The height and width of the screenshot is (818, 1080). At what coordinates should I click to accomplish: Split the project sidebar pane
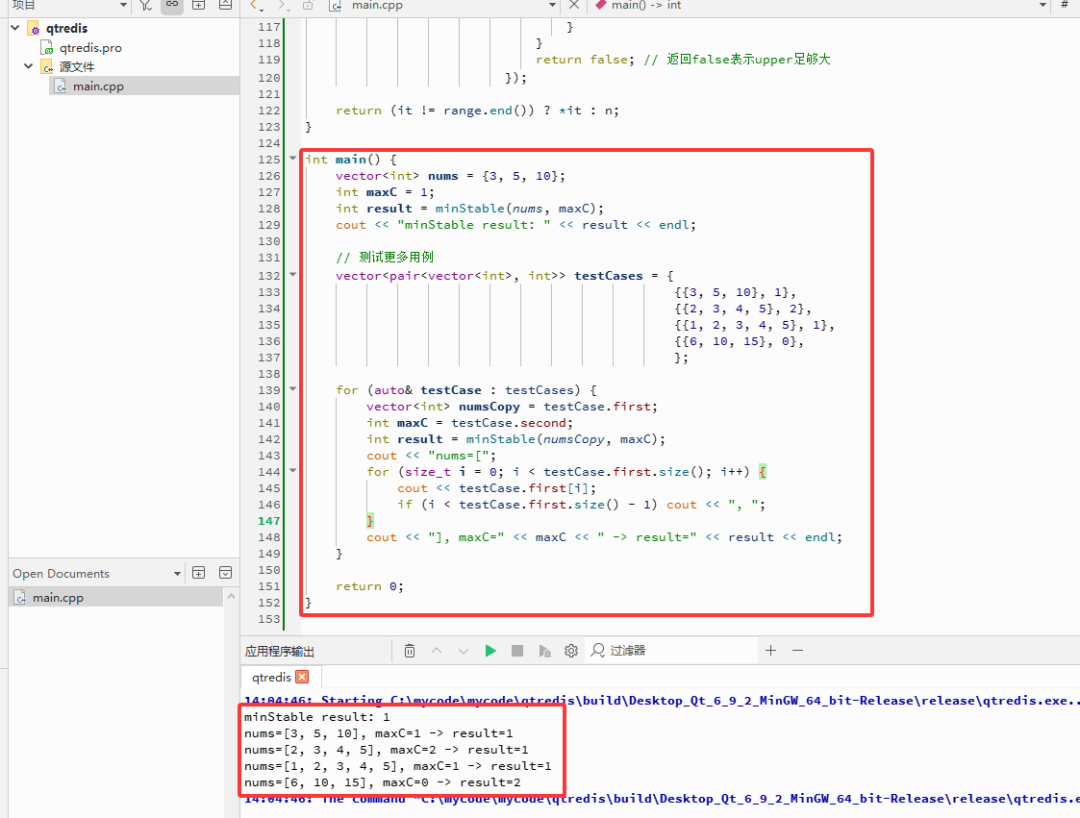tap(198, 6)
